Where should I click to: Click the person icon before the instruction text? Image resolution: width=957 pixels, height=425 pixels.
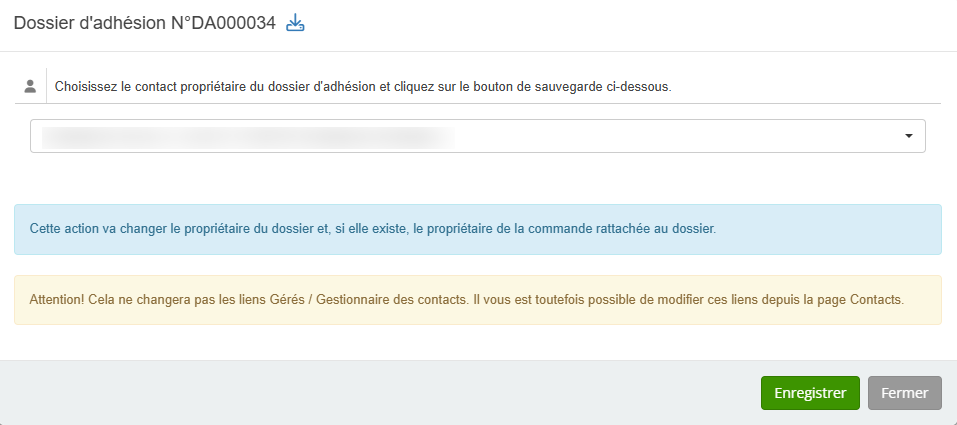pos(30,87)
